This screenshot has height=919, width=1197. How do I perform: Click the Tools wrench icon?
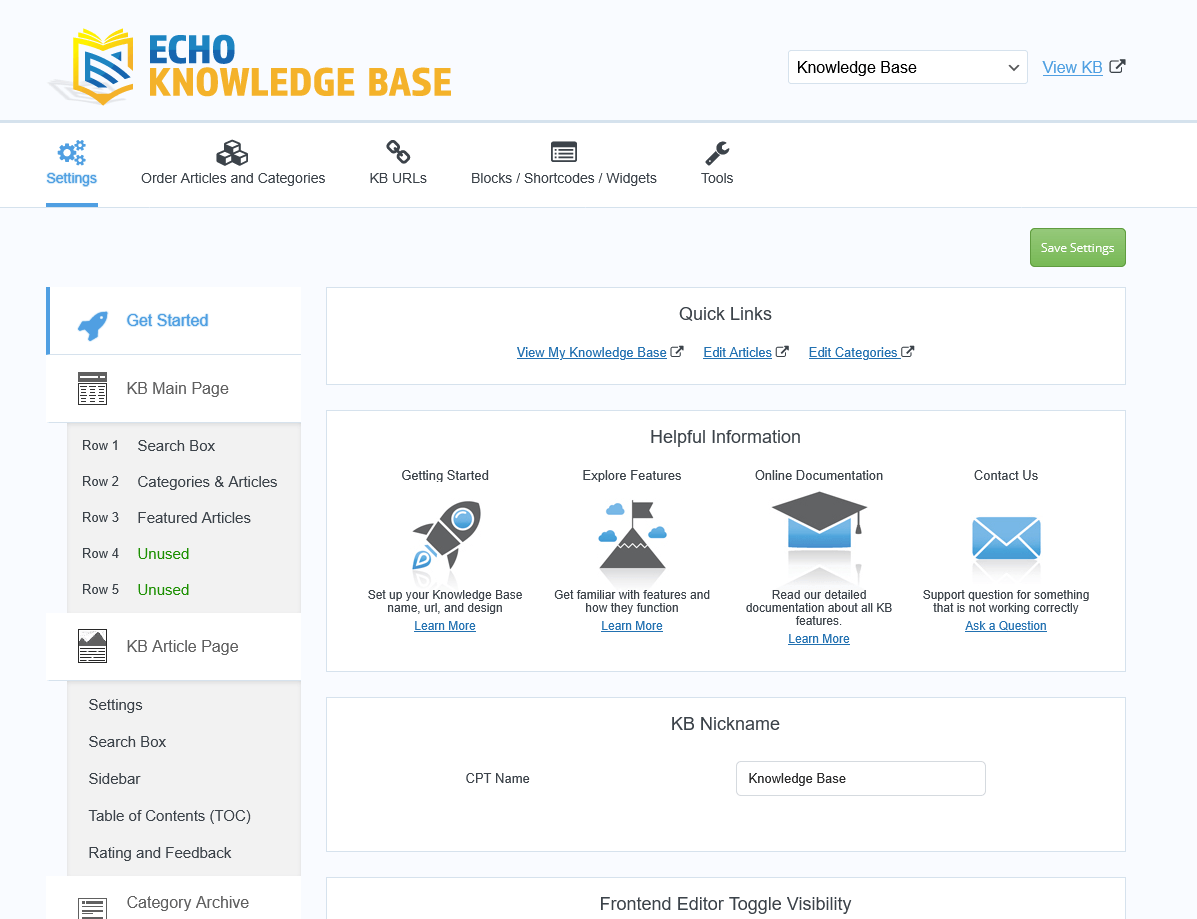point(717,153)
